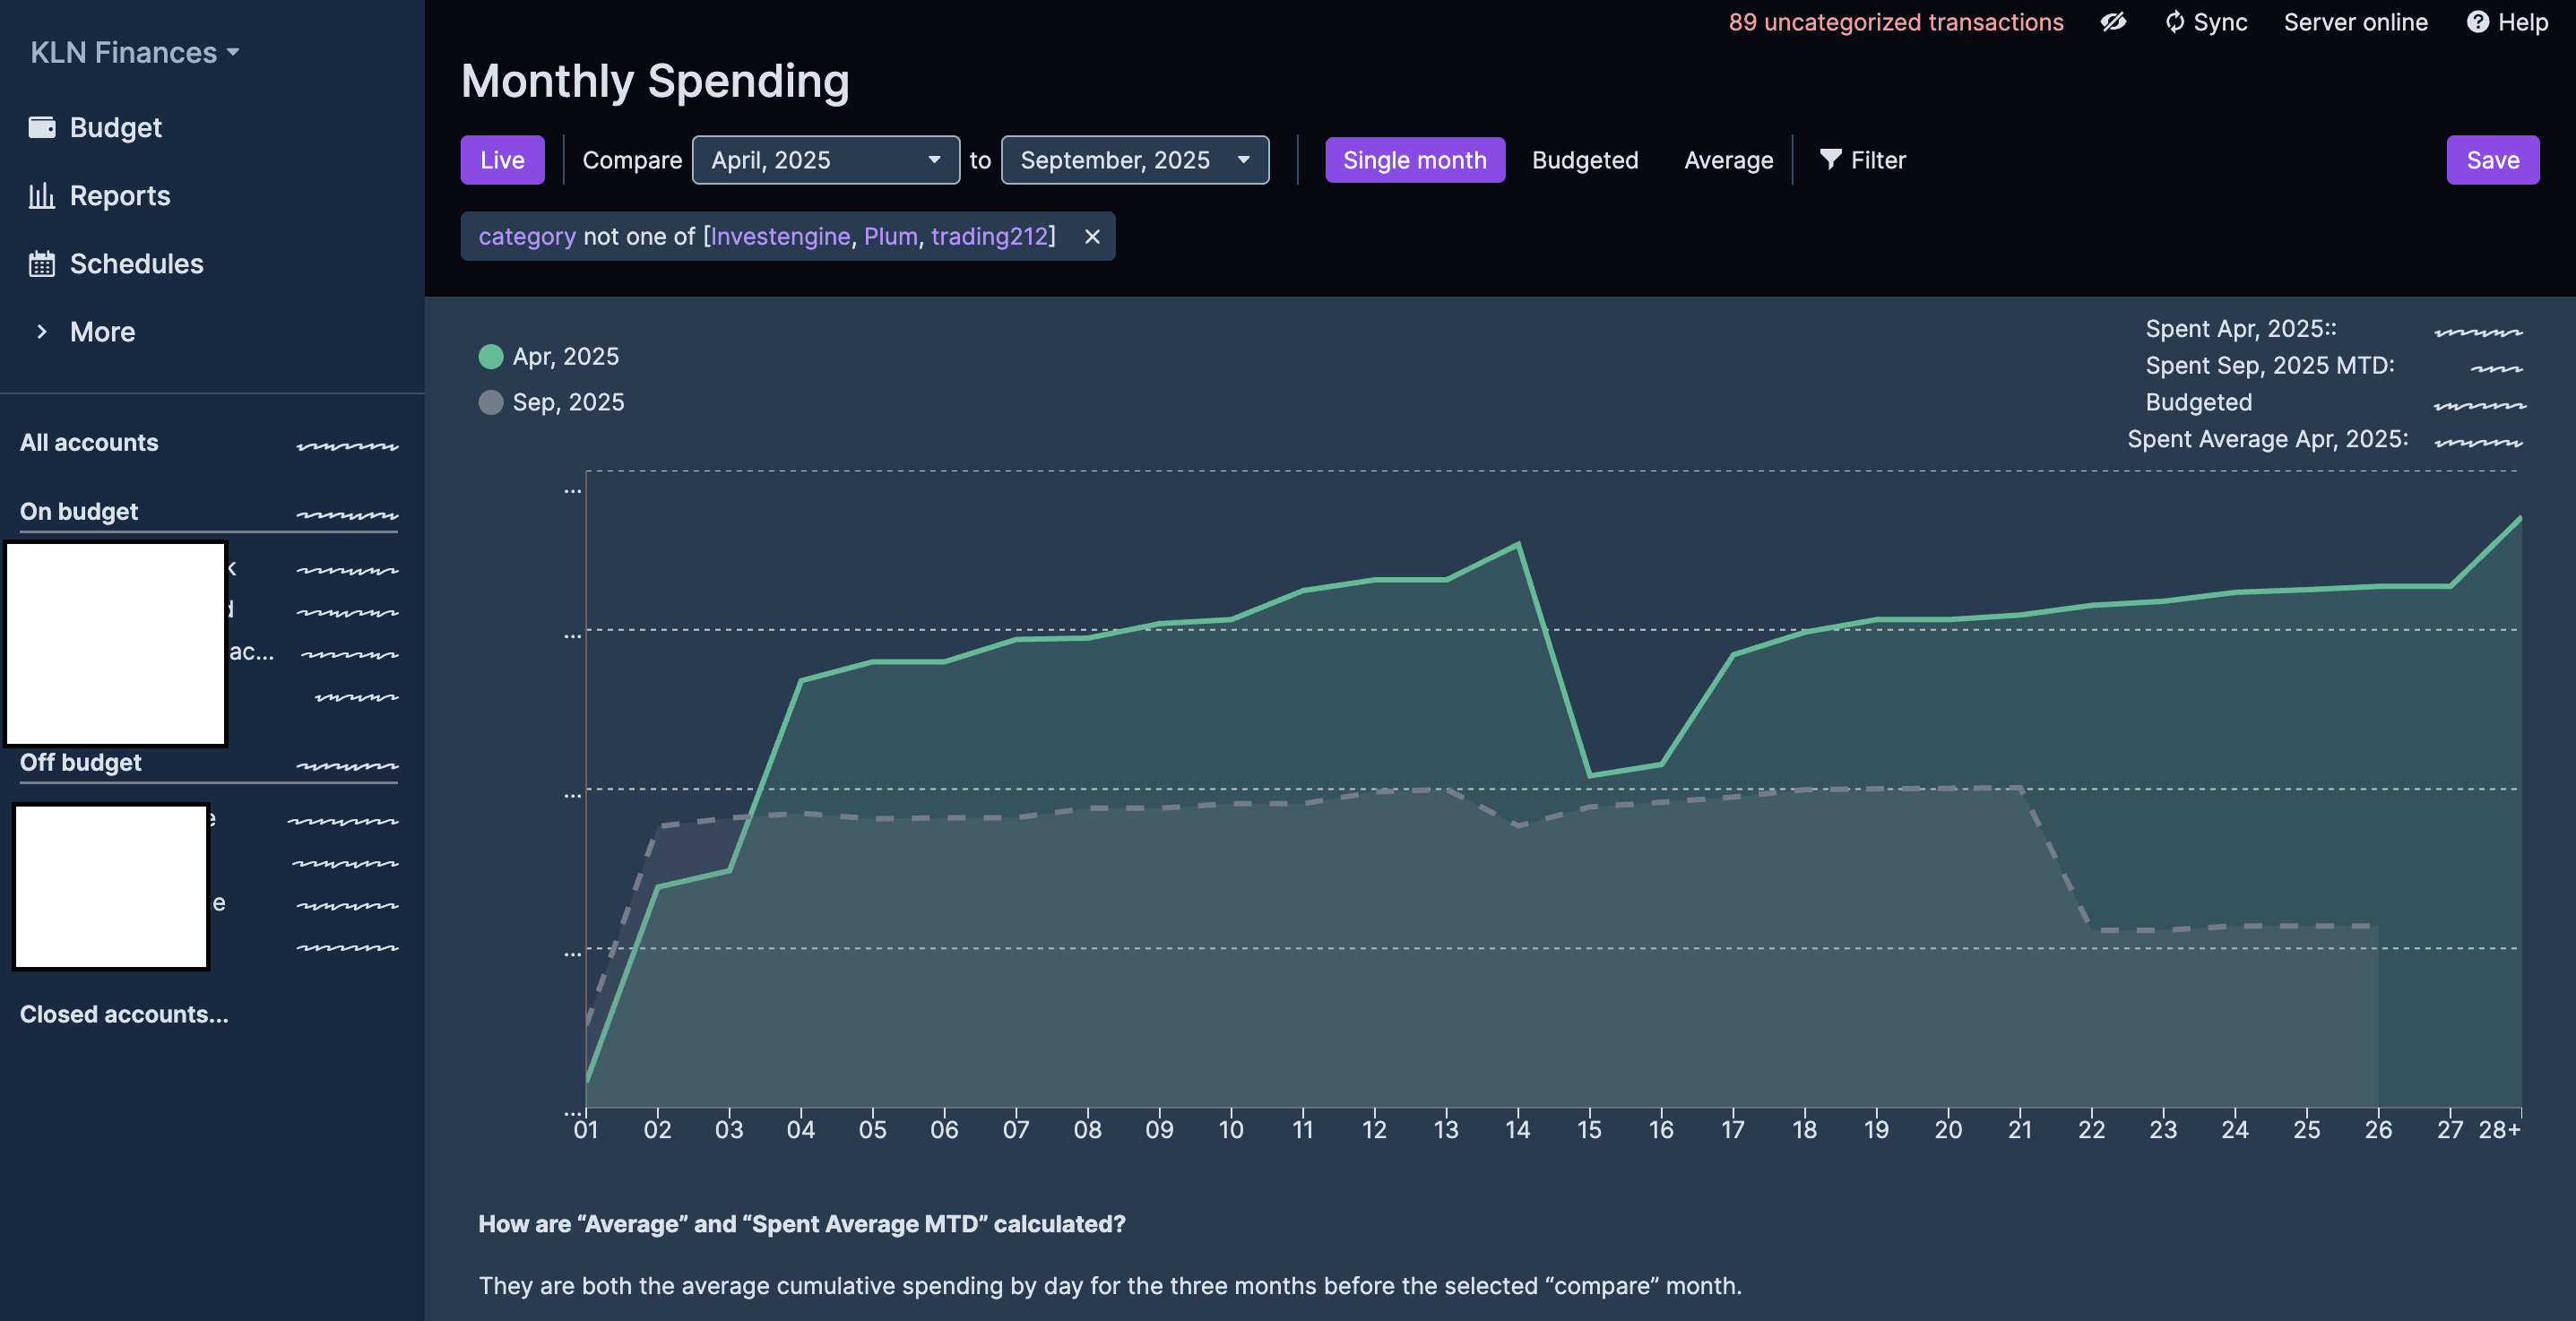Click the Help question mark icon

[2477, 22]
